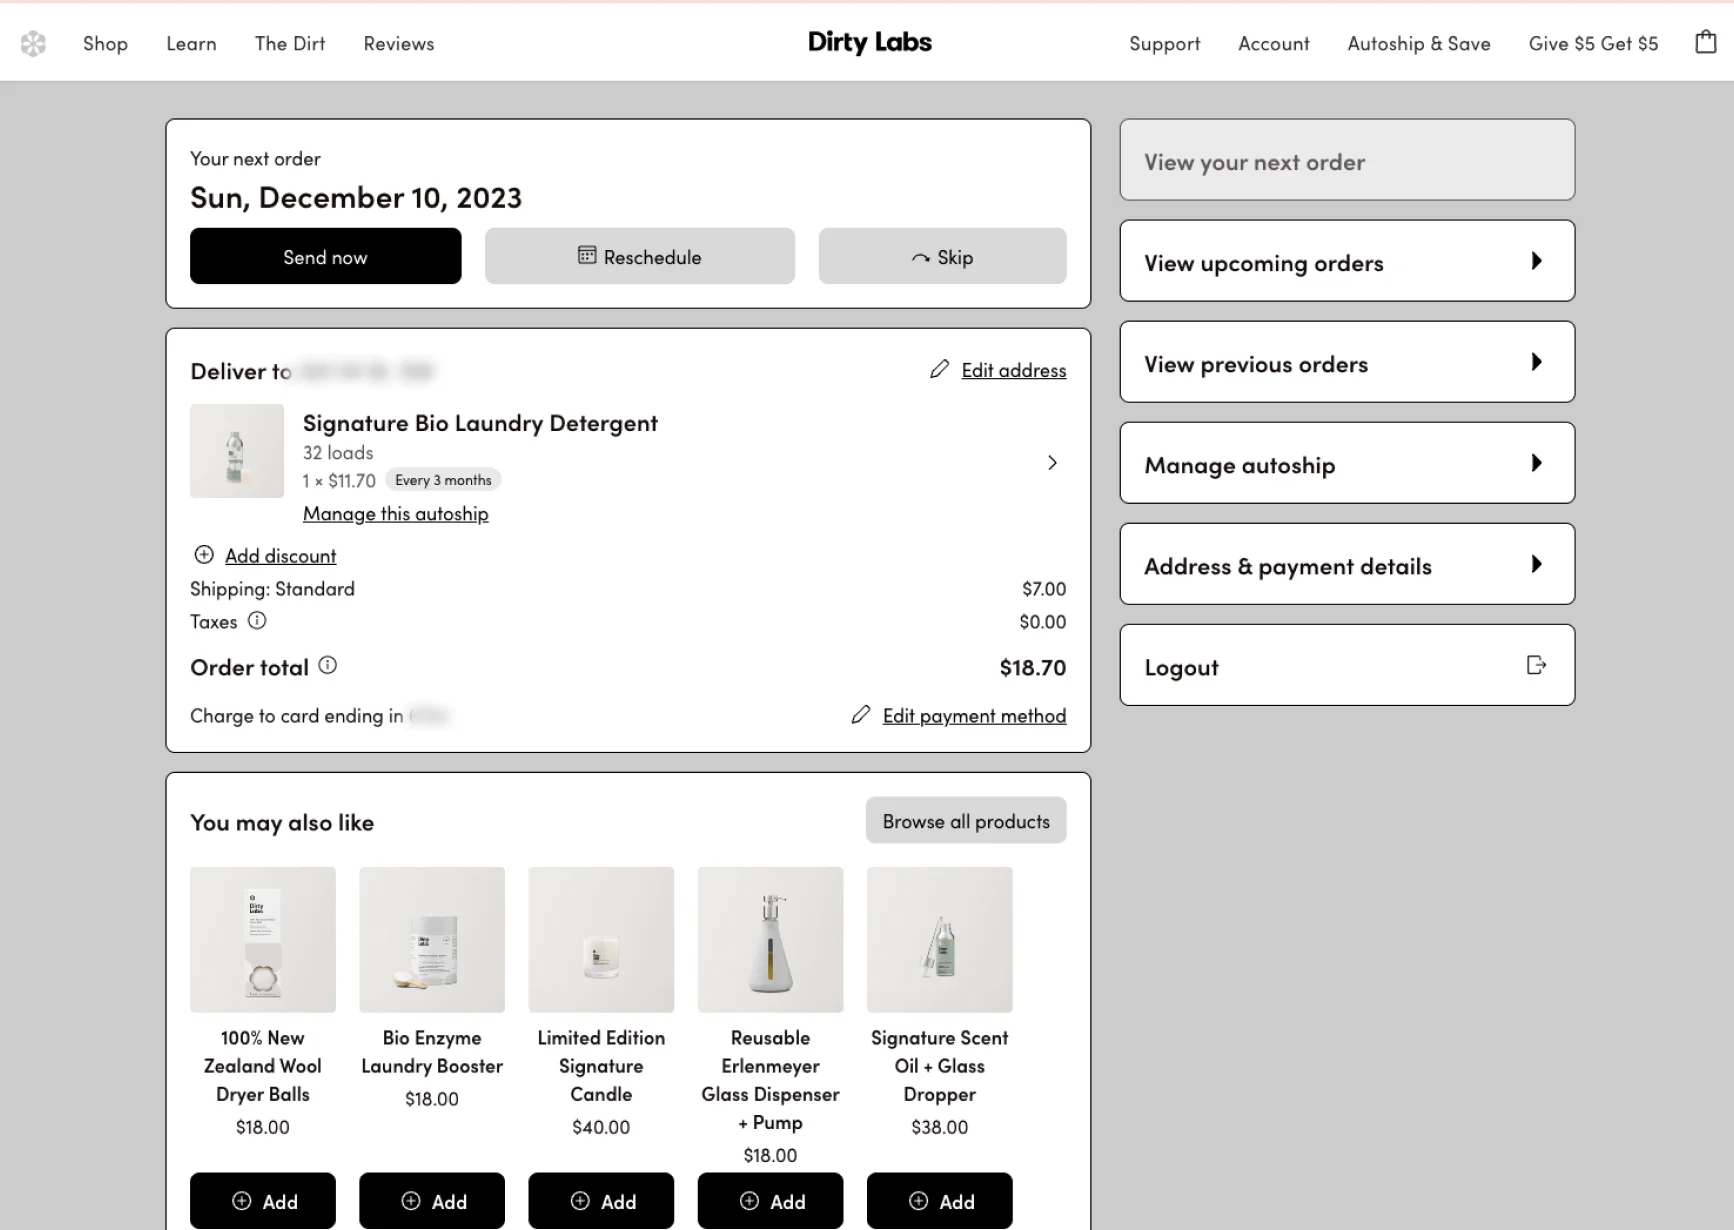Click the snowflake logo icon top left

pyautogui.click(x=33, y=43)
